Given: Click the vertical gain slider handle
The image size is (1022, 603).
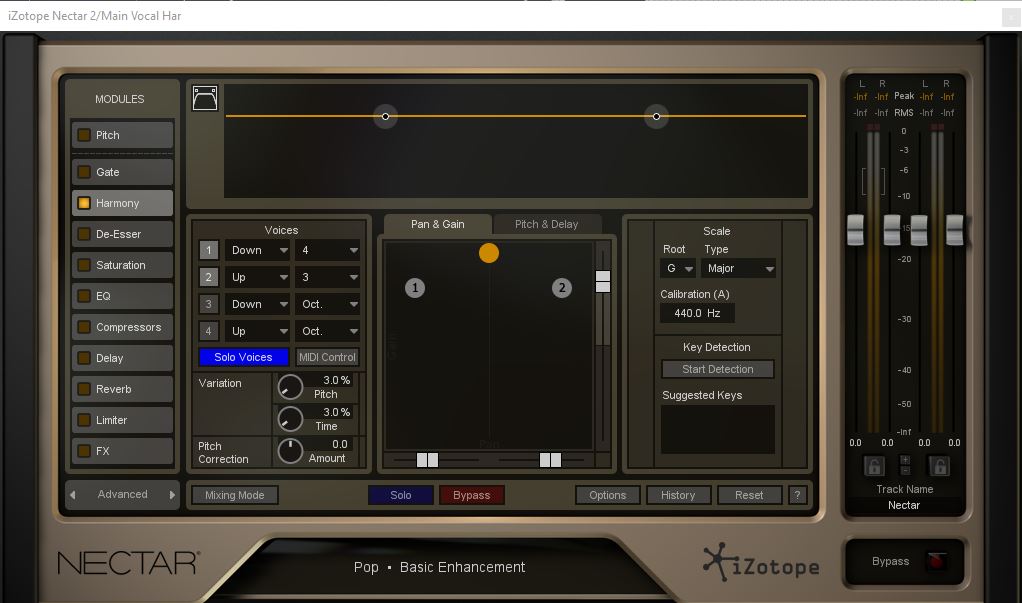Looking at the screenshot, I should point(603,282).
